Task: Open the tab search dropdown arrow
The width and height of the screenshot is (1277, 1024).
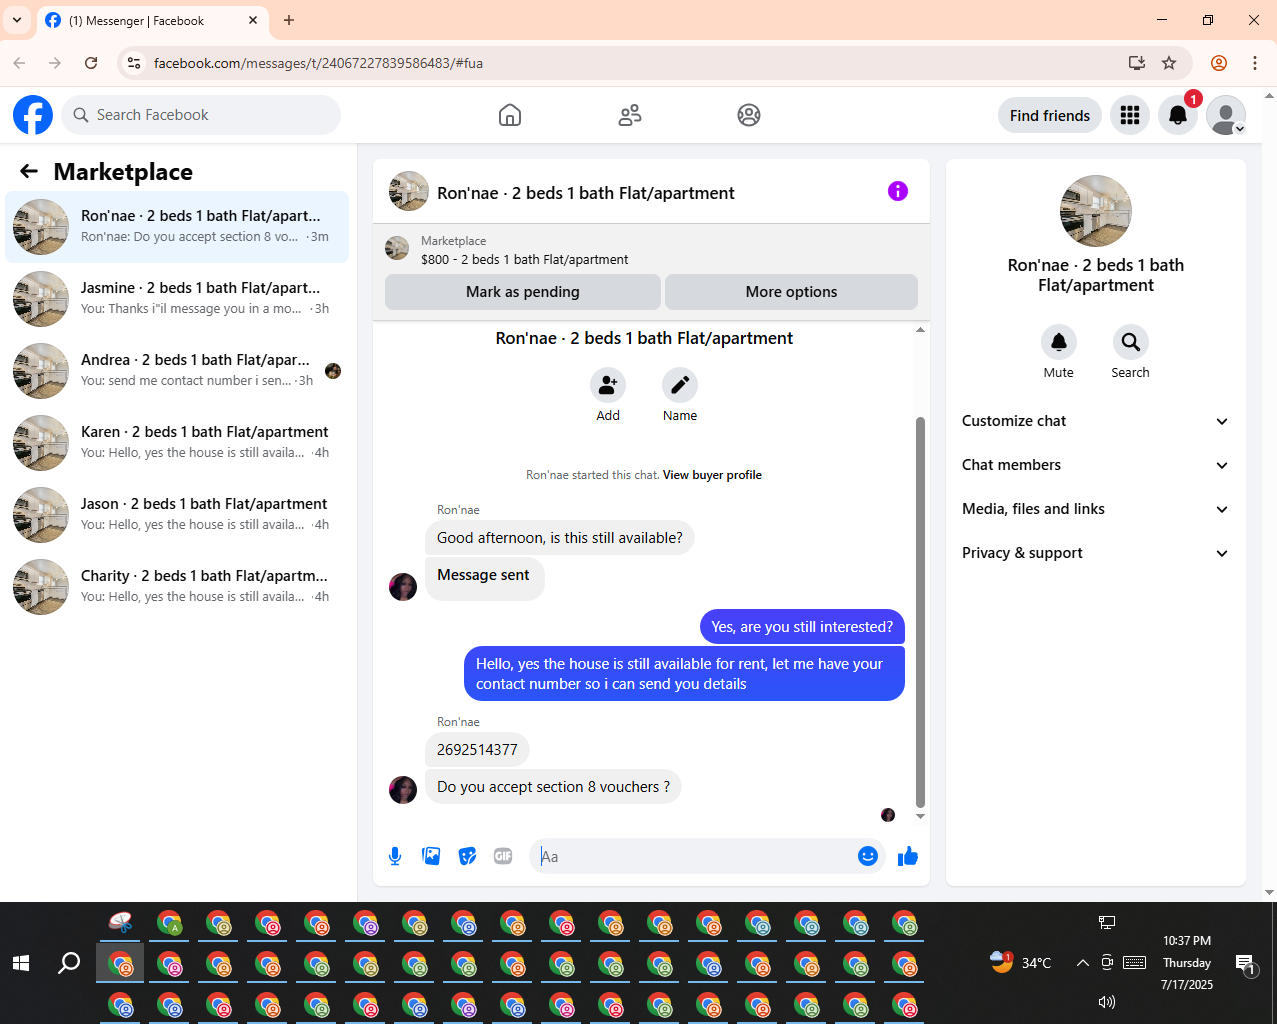Action: coord(17,20)
